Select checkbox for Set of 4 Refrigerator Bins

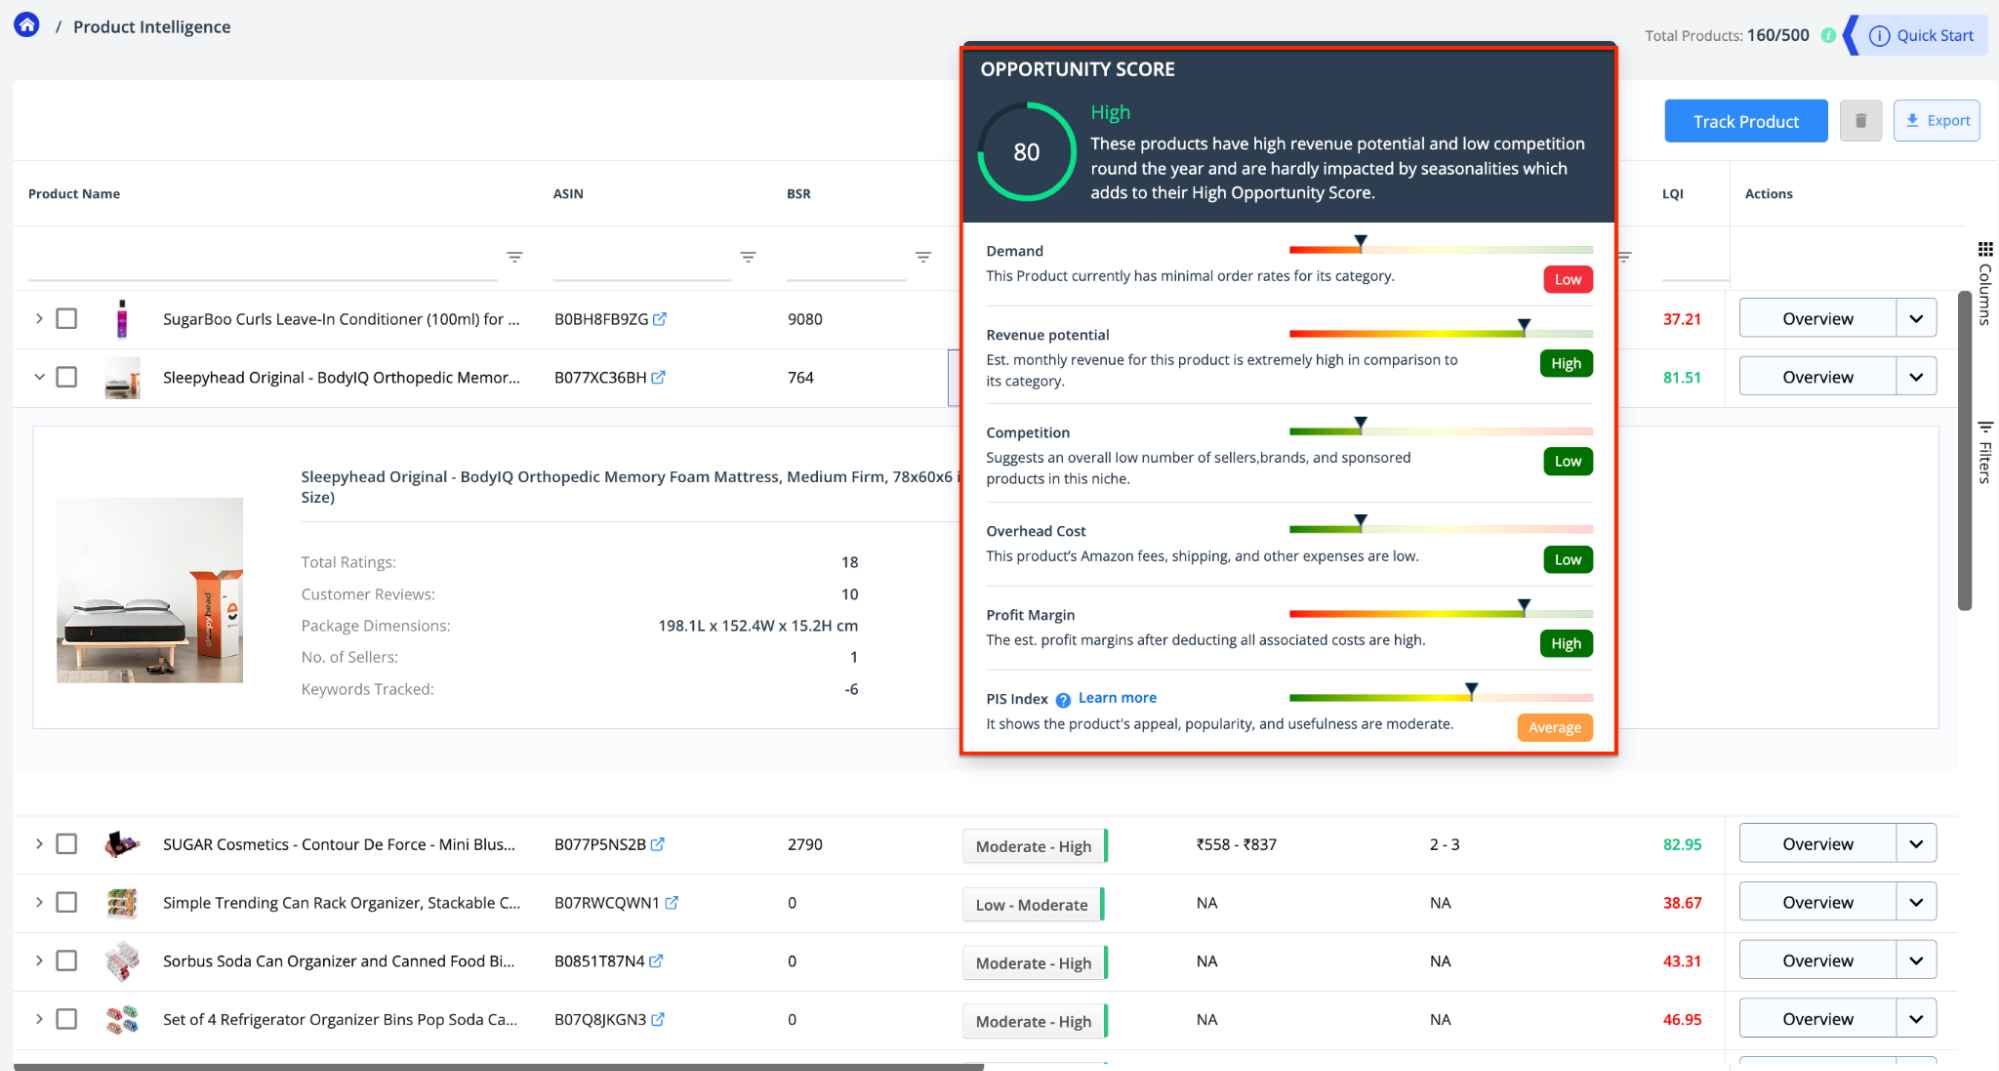point(67,1019)
